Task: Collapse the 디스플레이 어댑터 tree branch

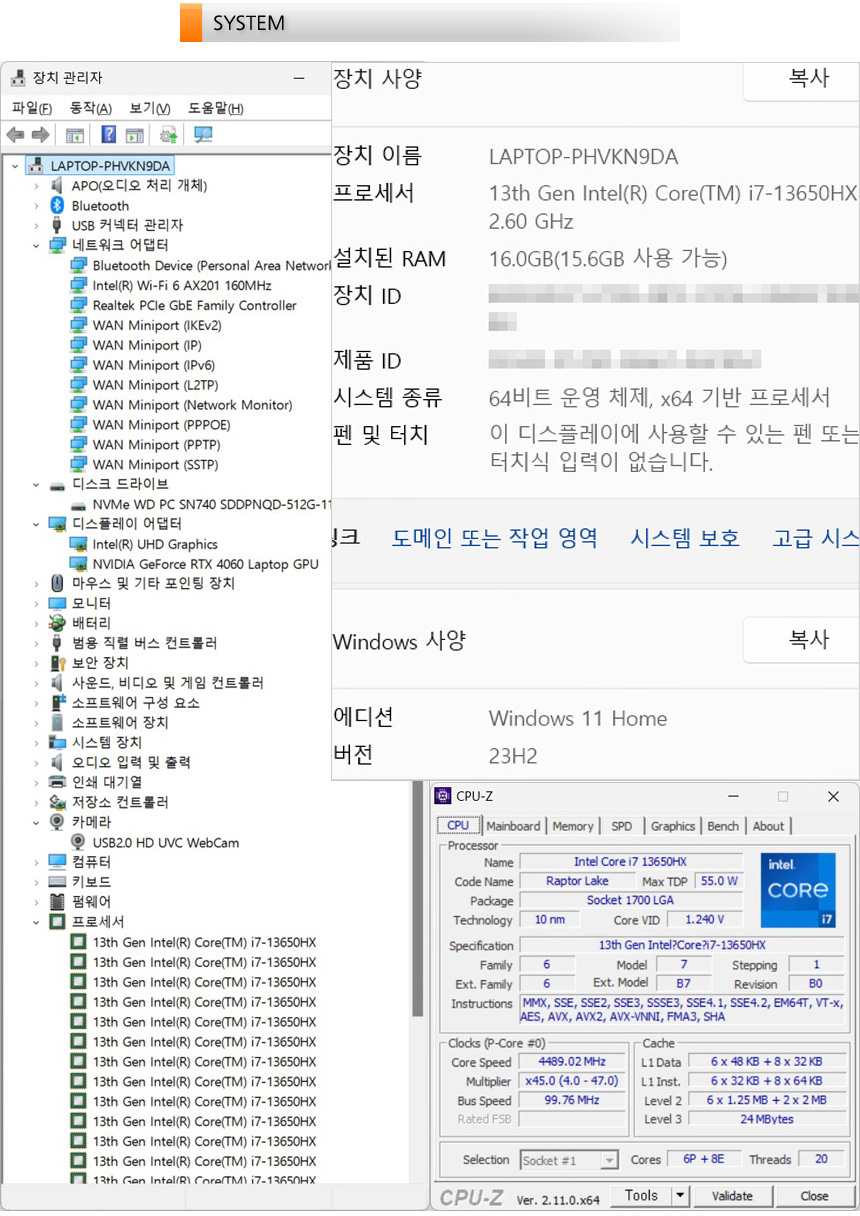Action: (x=37, y=524)
